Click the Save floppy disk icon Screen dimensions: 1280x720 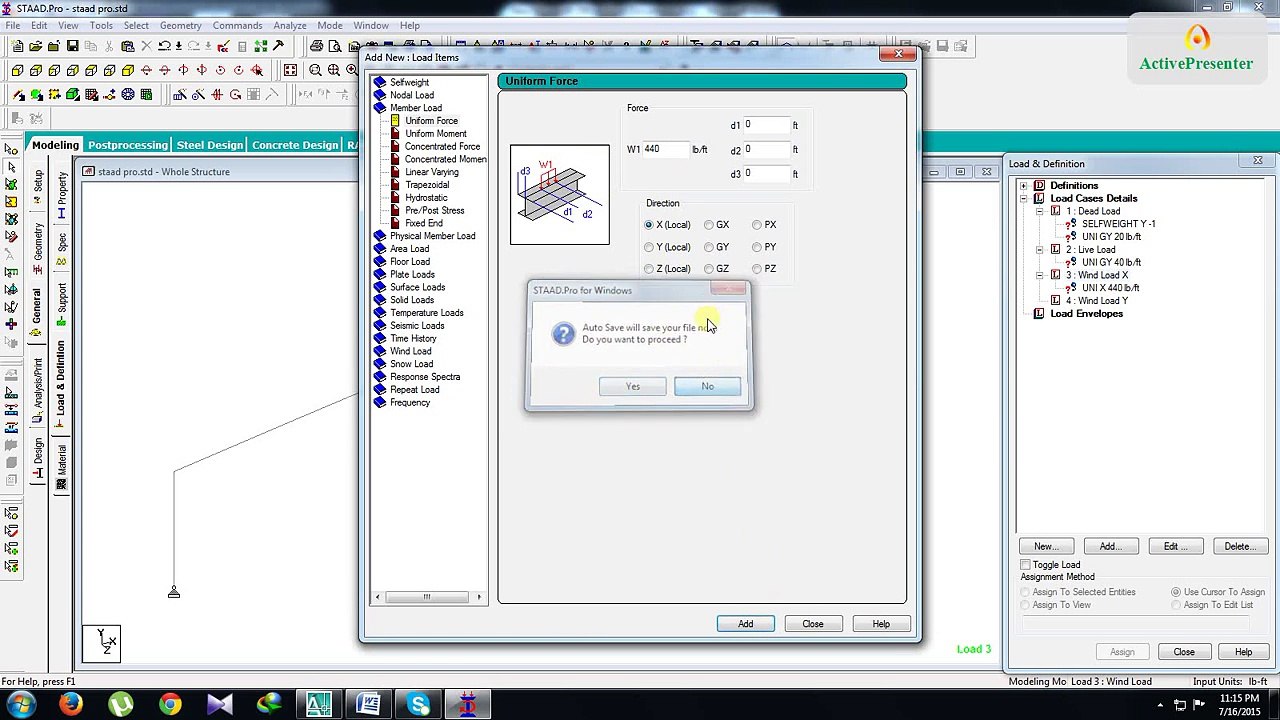(x=72, y=46)
